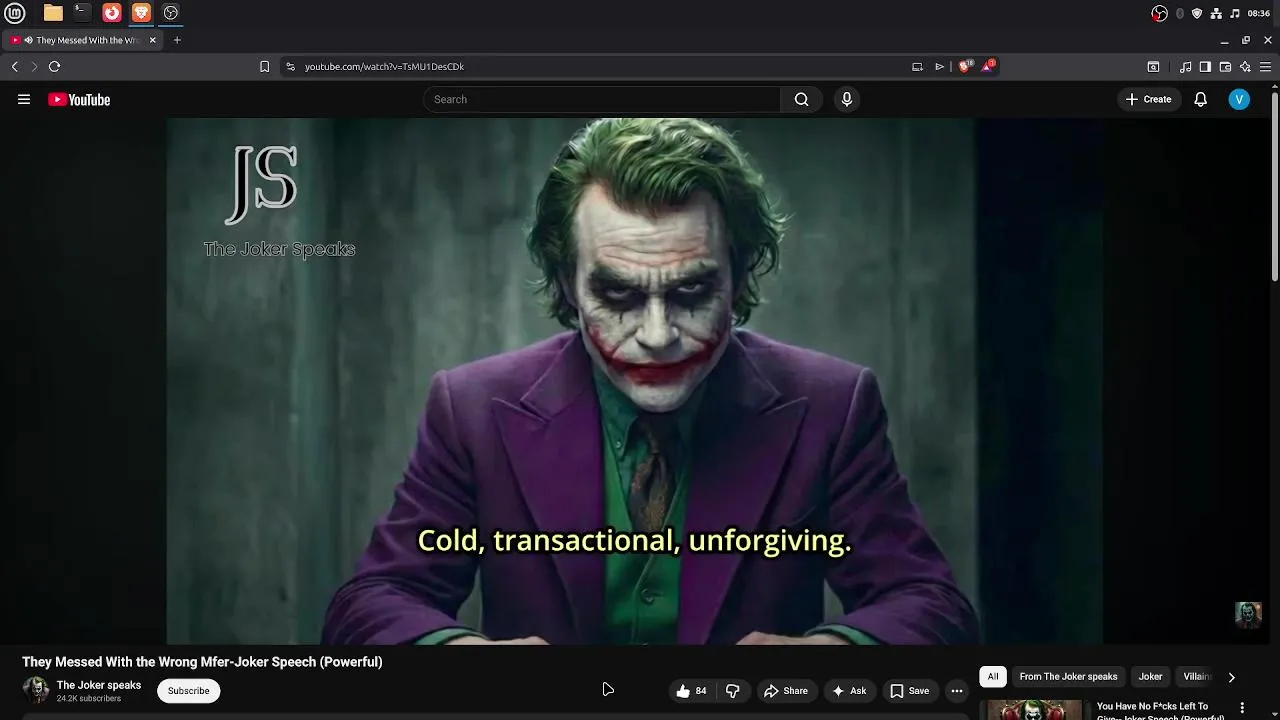Viewport: 1280px width, 720px height.
Task: Click the YouTube search field
Action: point(602,99)
